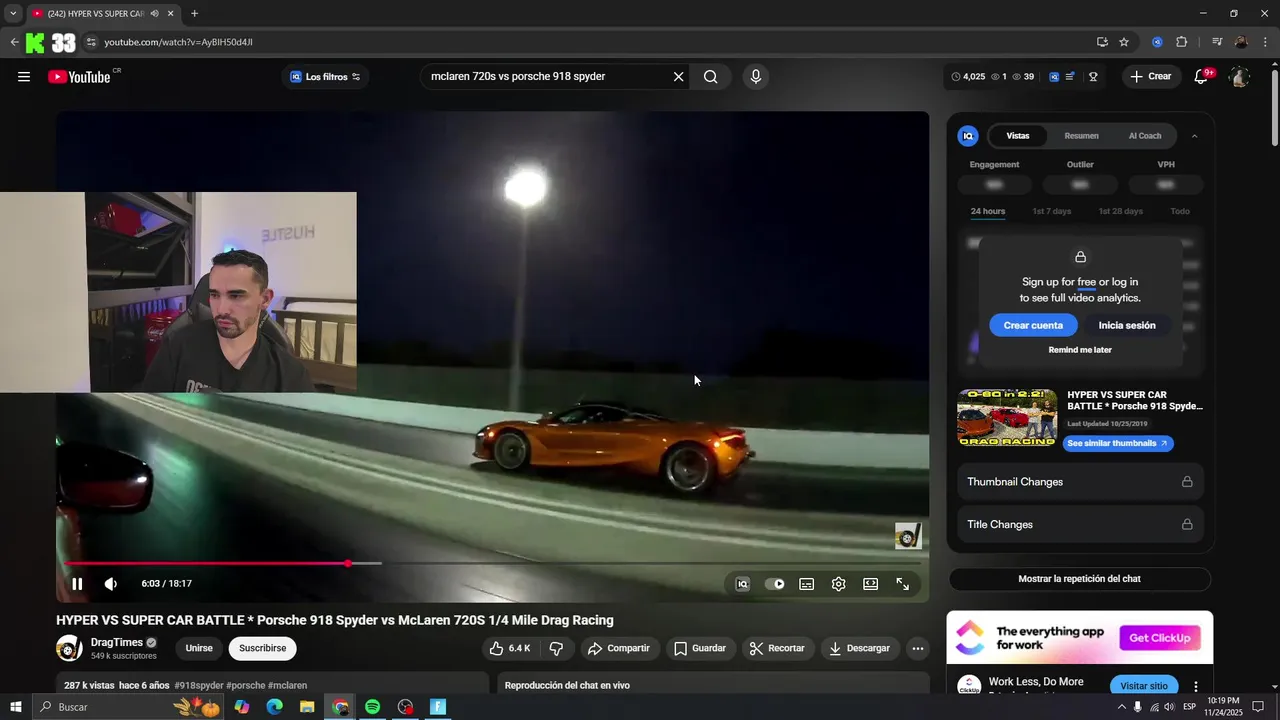Open the Crear button
Image resolution: width=1280 pixels, height=720 pixels.
pyautogui.click(x=1150, y=77)
